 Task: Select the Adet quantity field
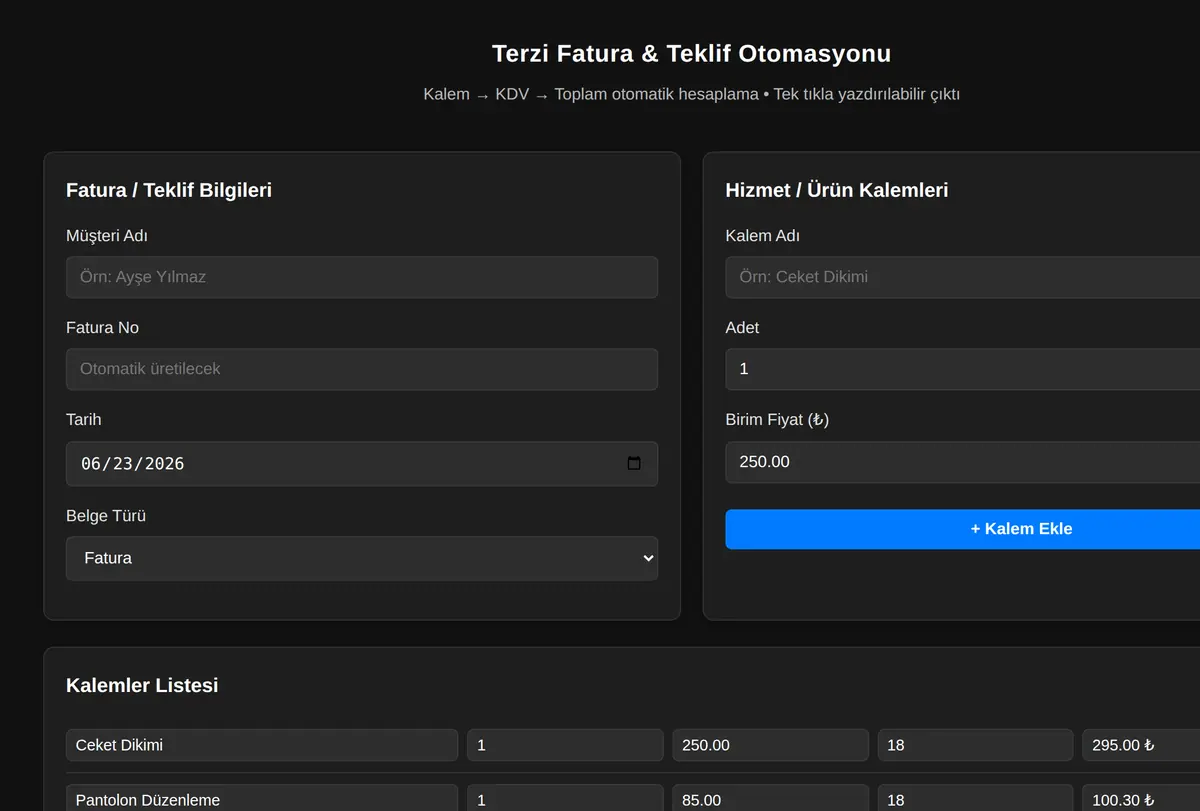coord(962,369)
